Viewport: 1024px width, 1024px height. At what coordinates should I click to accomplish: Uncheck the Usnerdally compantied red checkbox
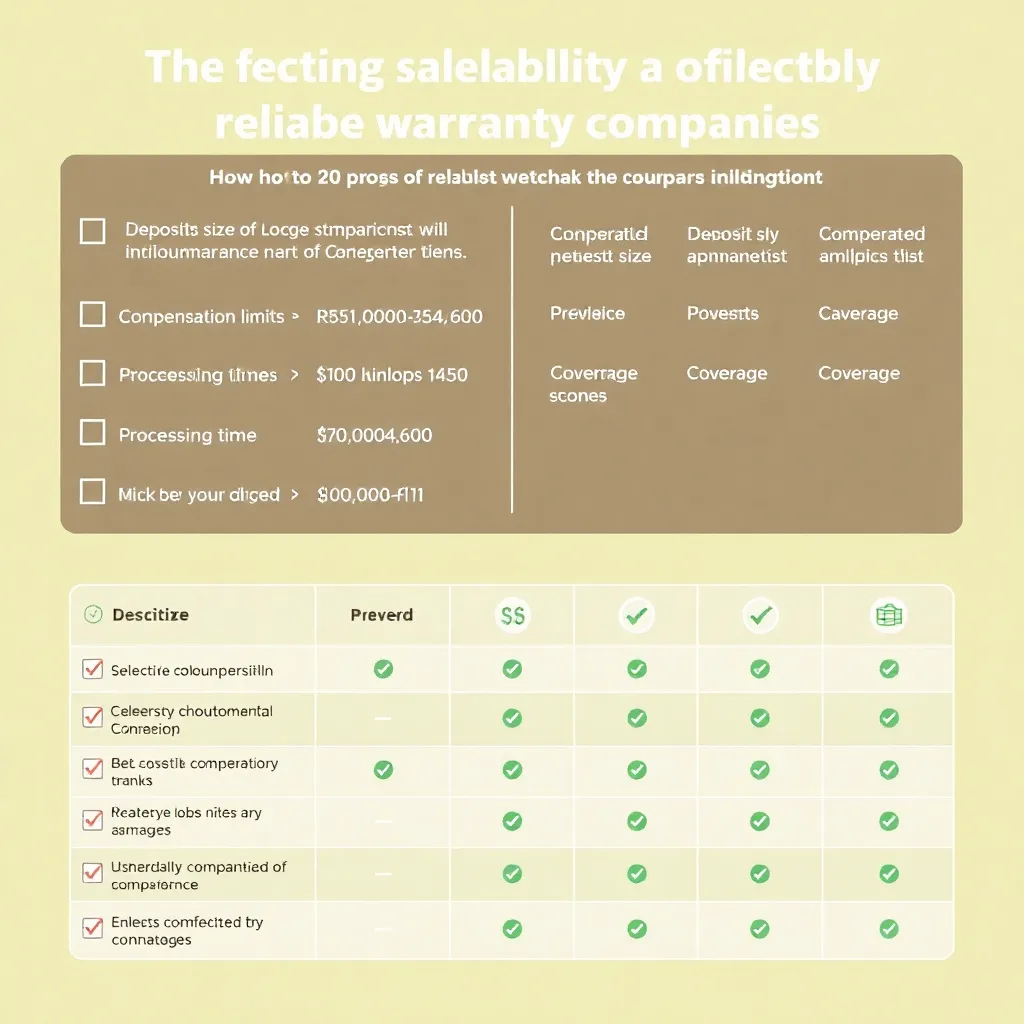point(93,873)
